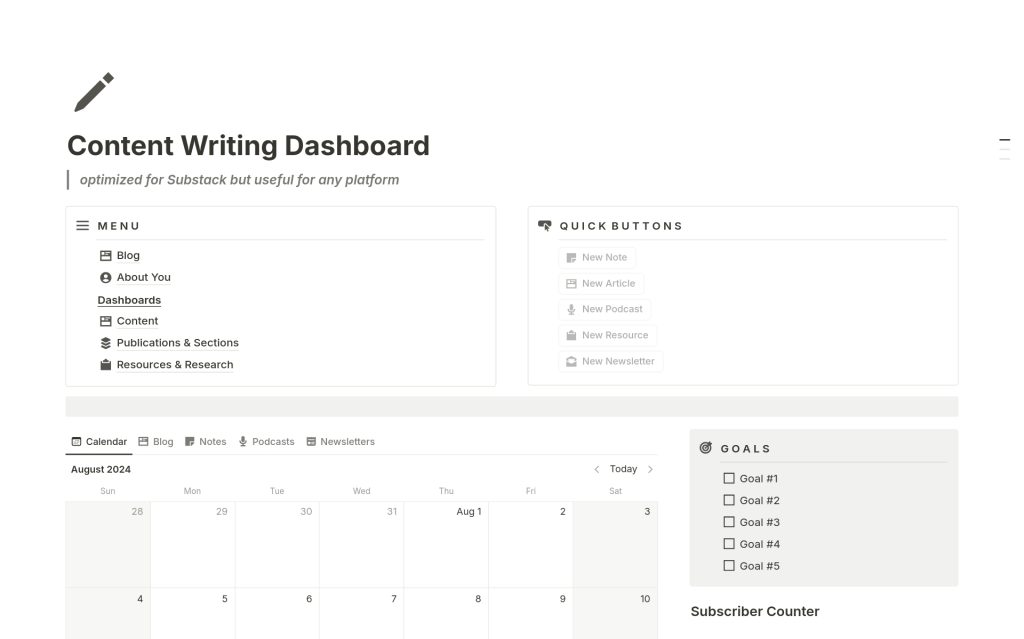
Task: Click the hamburger icon beside MENU
Action: tap(83, 226)
